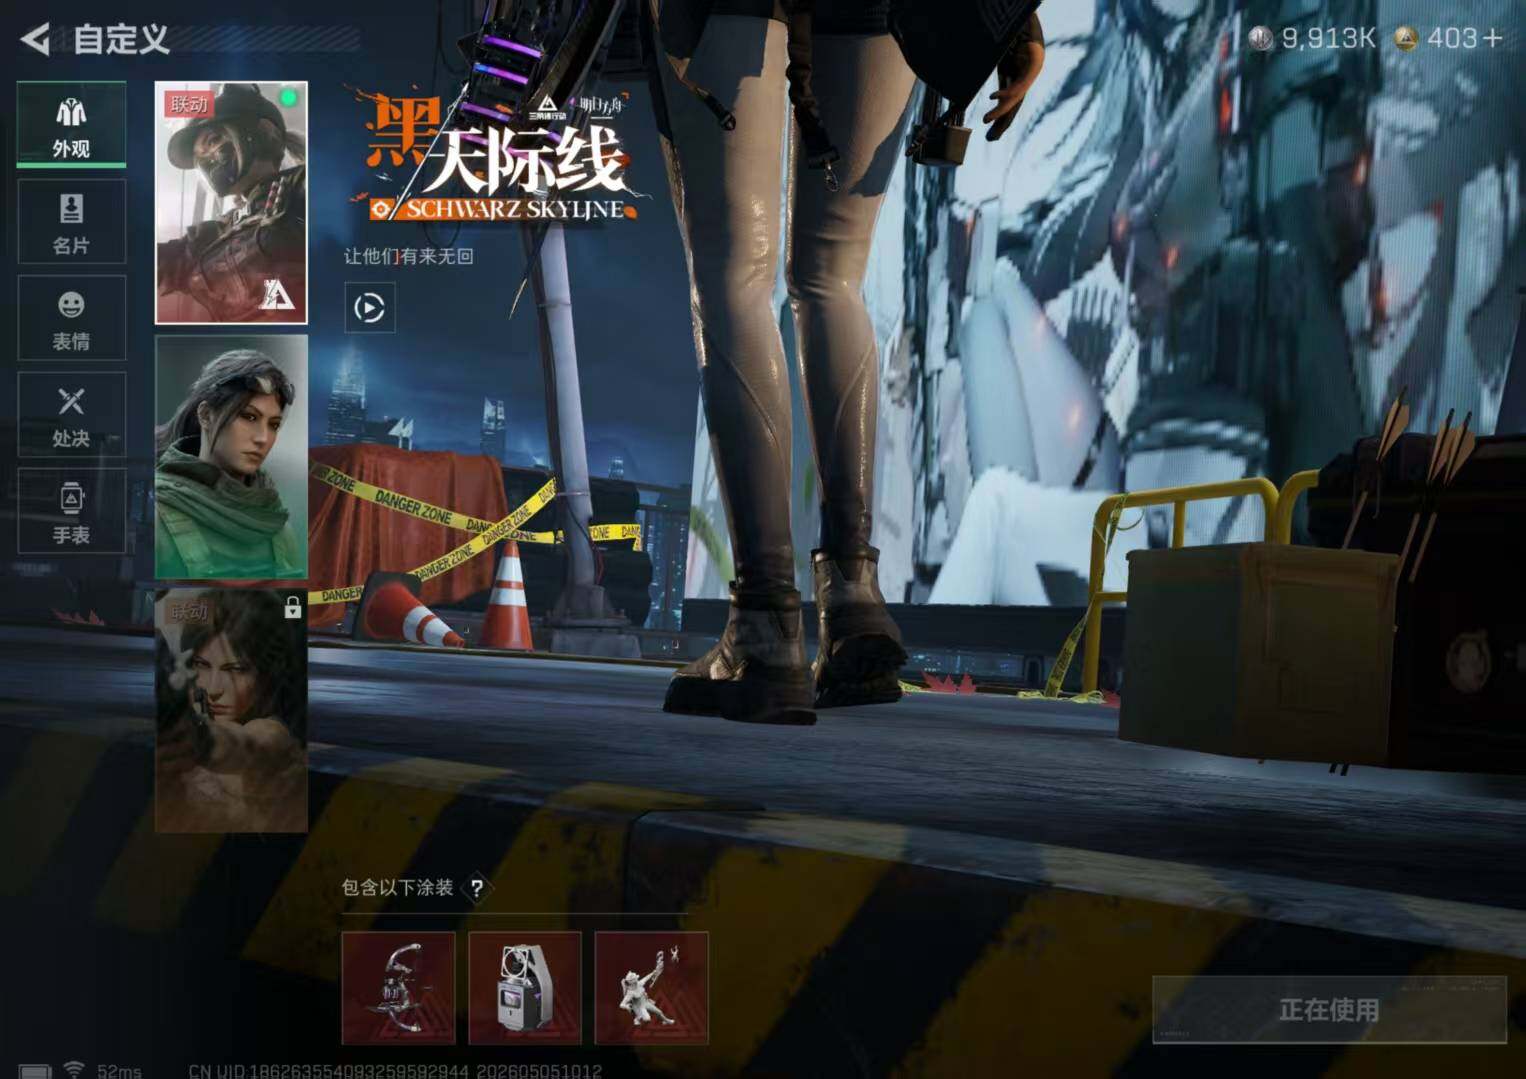The height and width of the screenshot is (1079, 1526).
Task: Click the gold triangle currency icon
Action: [x=1406, y=38]
